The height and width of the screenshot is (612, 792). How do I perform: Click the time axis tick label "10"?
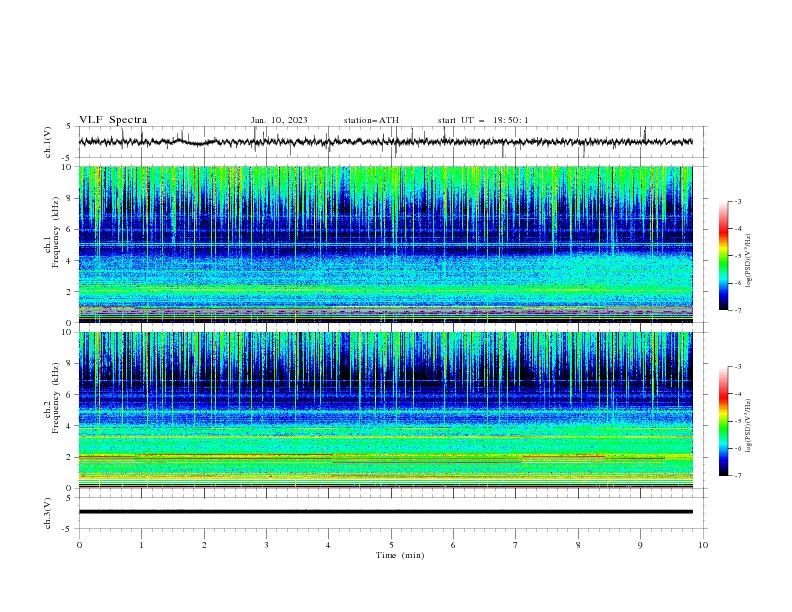click(703, 545)
